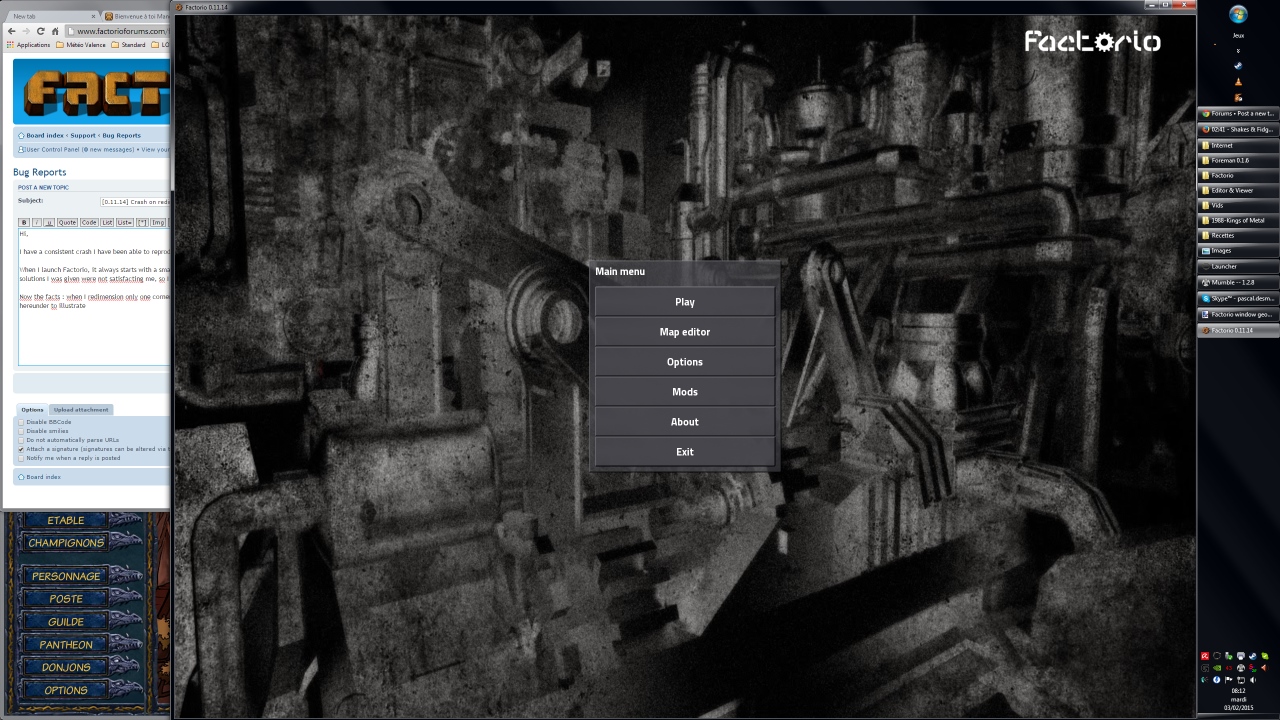Open the Bug Reports breadcrumb link
Viewport: 1280px width, 720px height.
pyautogui.click(x=121, y=135)
